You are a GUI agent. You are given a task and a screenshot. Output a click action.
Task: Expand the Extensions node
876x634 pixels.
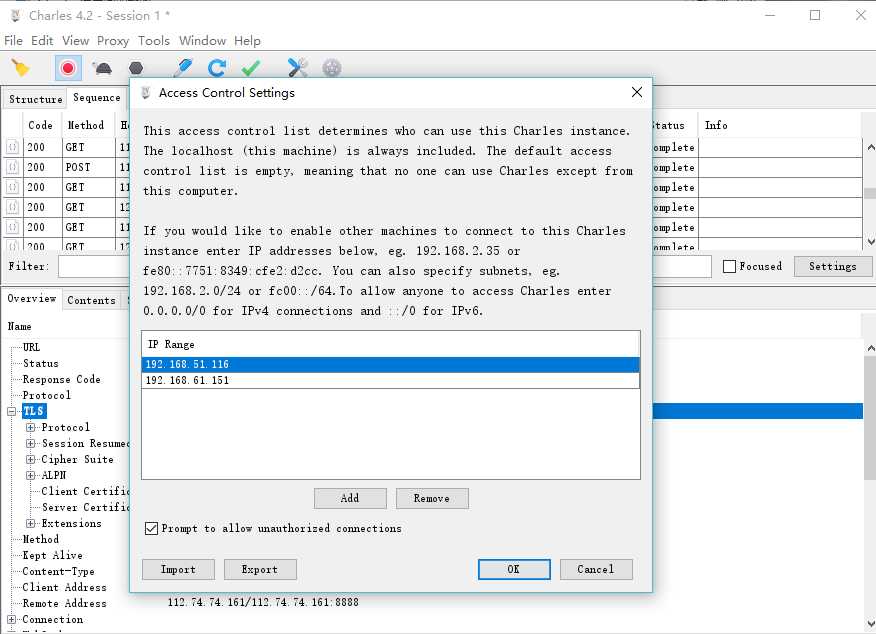(31, 523)
